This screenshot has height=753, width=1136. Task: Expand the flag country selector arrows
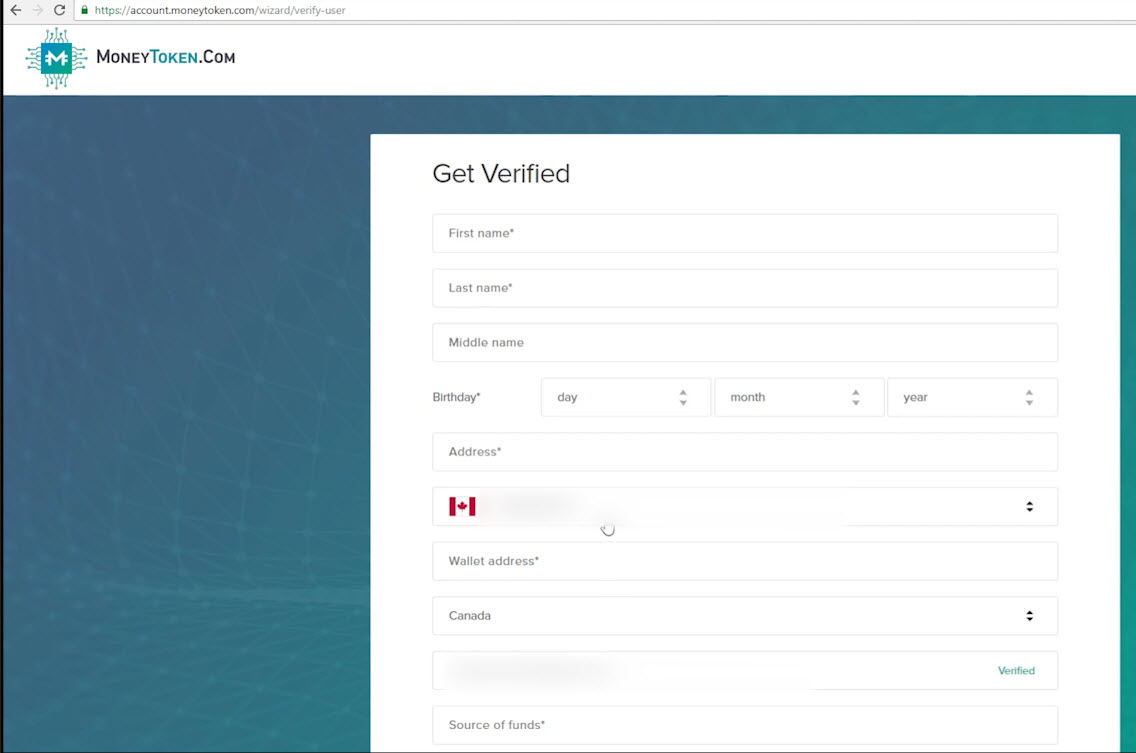point(1029,507)
